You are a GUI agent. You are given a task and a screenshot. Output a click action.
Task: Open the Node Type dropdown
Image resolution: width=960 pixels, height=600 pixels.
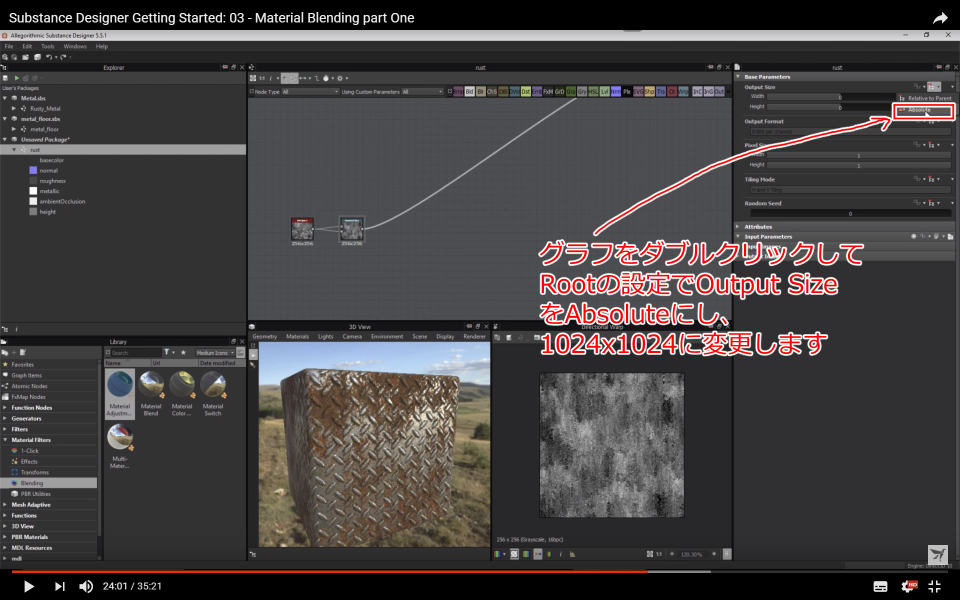[x=310, y=92]
